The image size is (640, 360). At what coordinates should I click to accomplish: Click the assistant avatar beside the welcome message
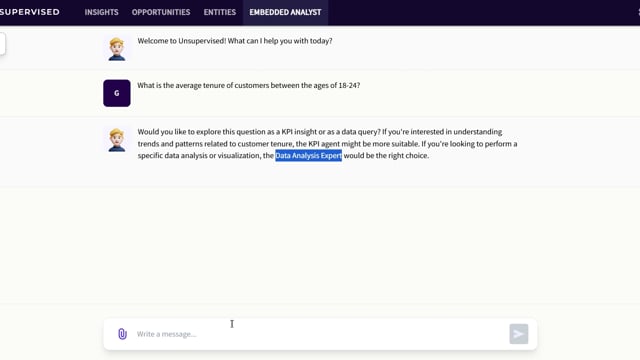(117, 49)
